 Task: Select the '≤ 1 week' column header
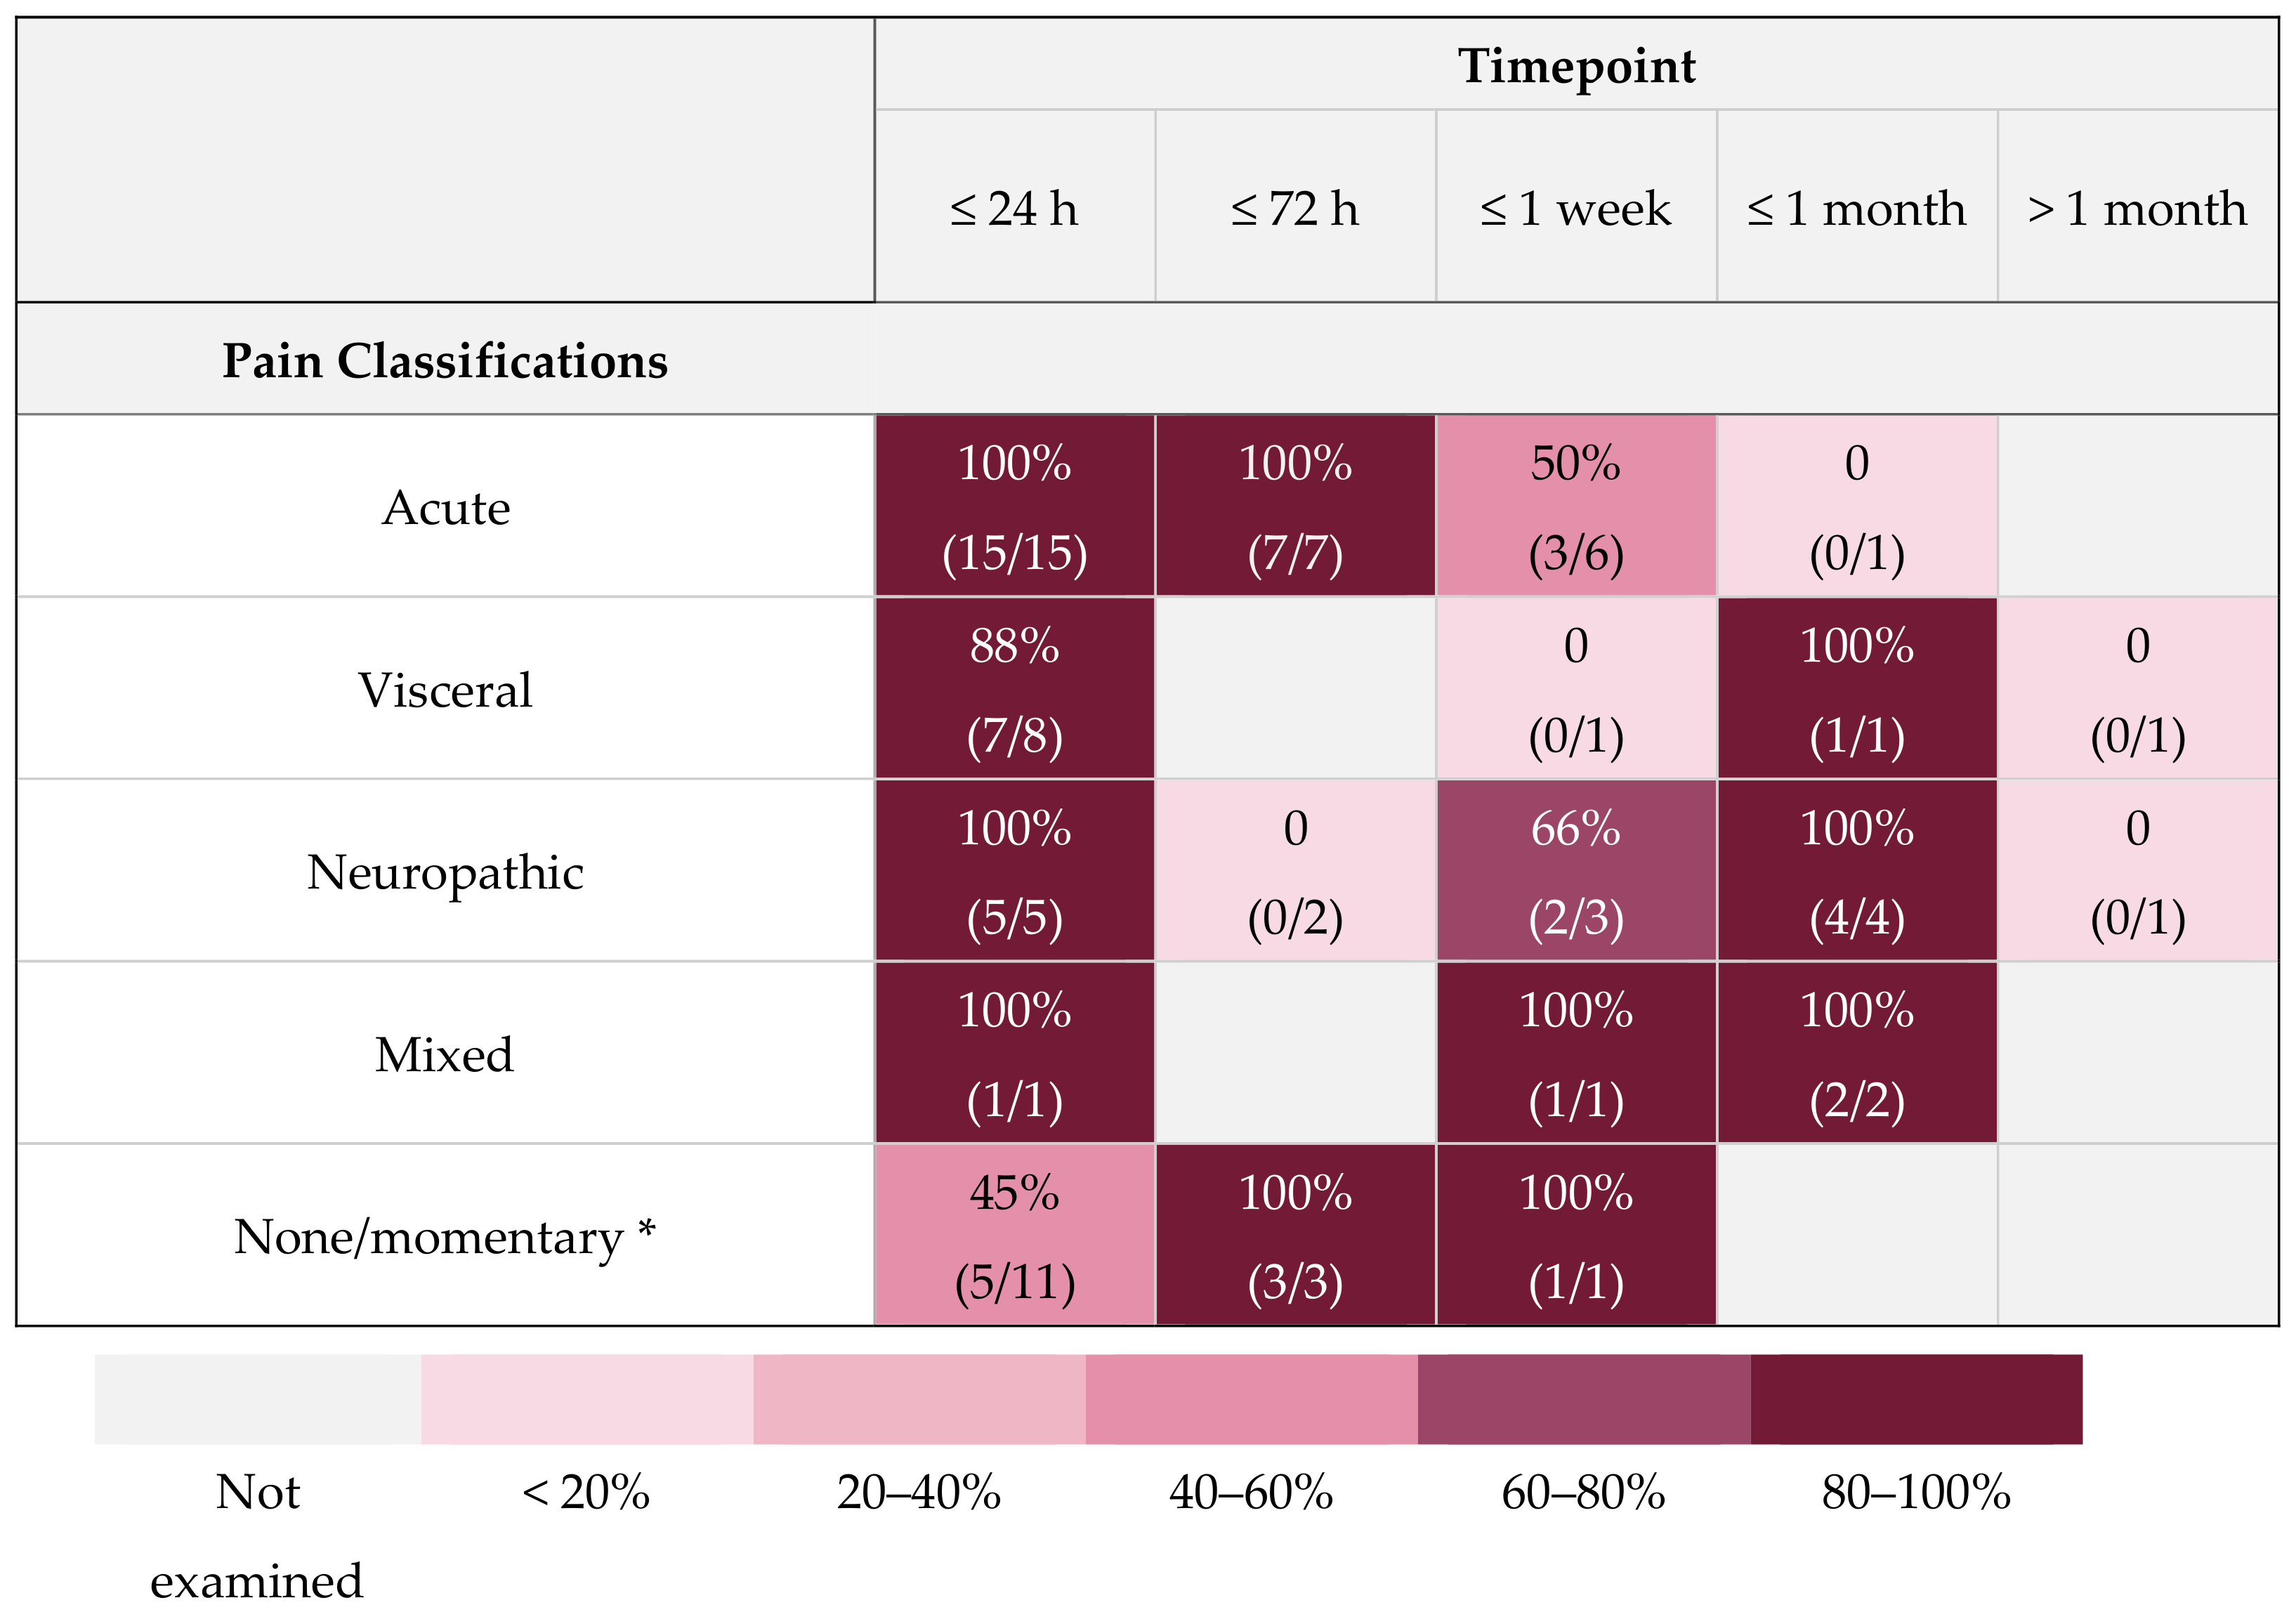pyautogui.click(x=1576, y=209)
